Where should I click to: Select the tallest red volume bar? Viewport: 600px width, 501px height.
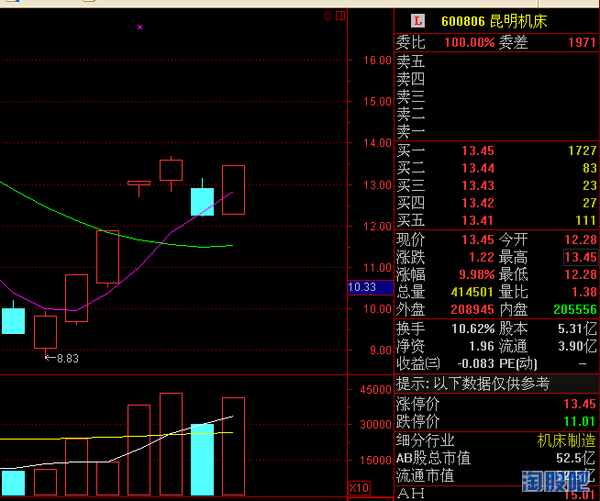tap(171, 444)
